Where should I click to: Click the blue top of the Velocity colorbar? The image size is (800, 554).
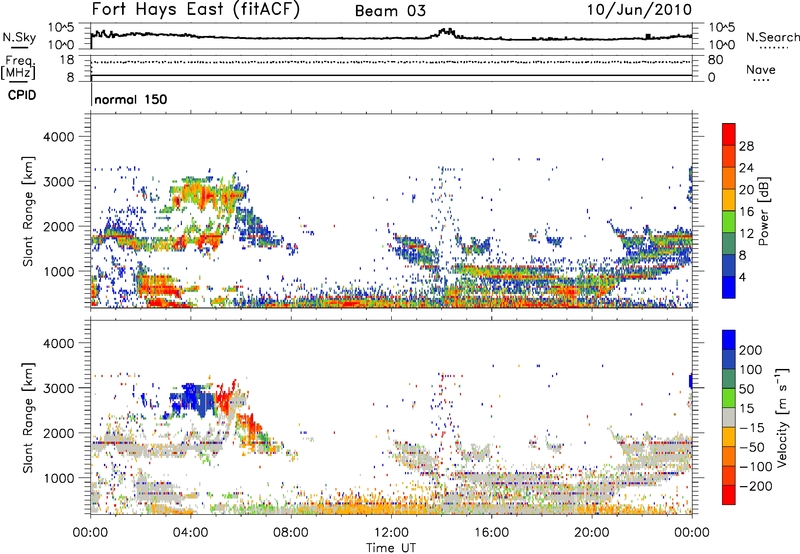[729, 340]
